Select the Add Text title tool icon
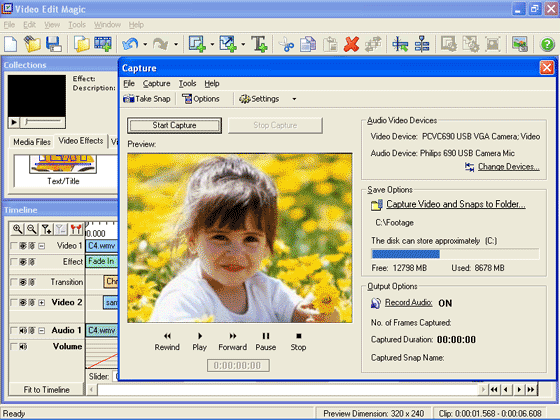This screenshot has width=560, height=420. pyautogui.click(x=259, y=44)
